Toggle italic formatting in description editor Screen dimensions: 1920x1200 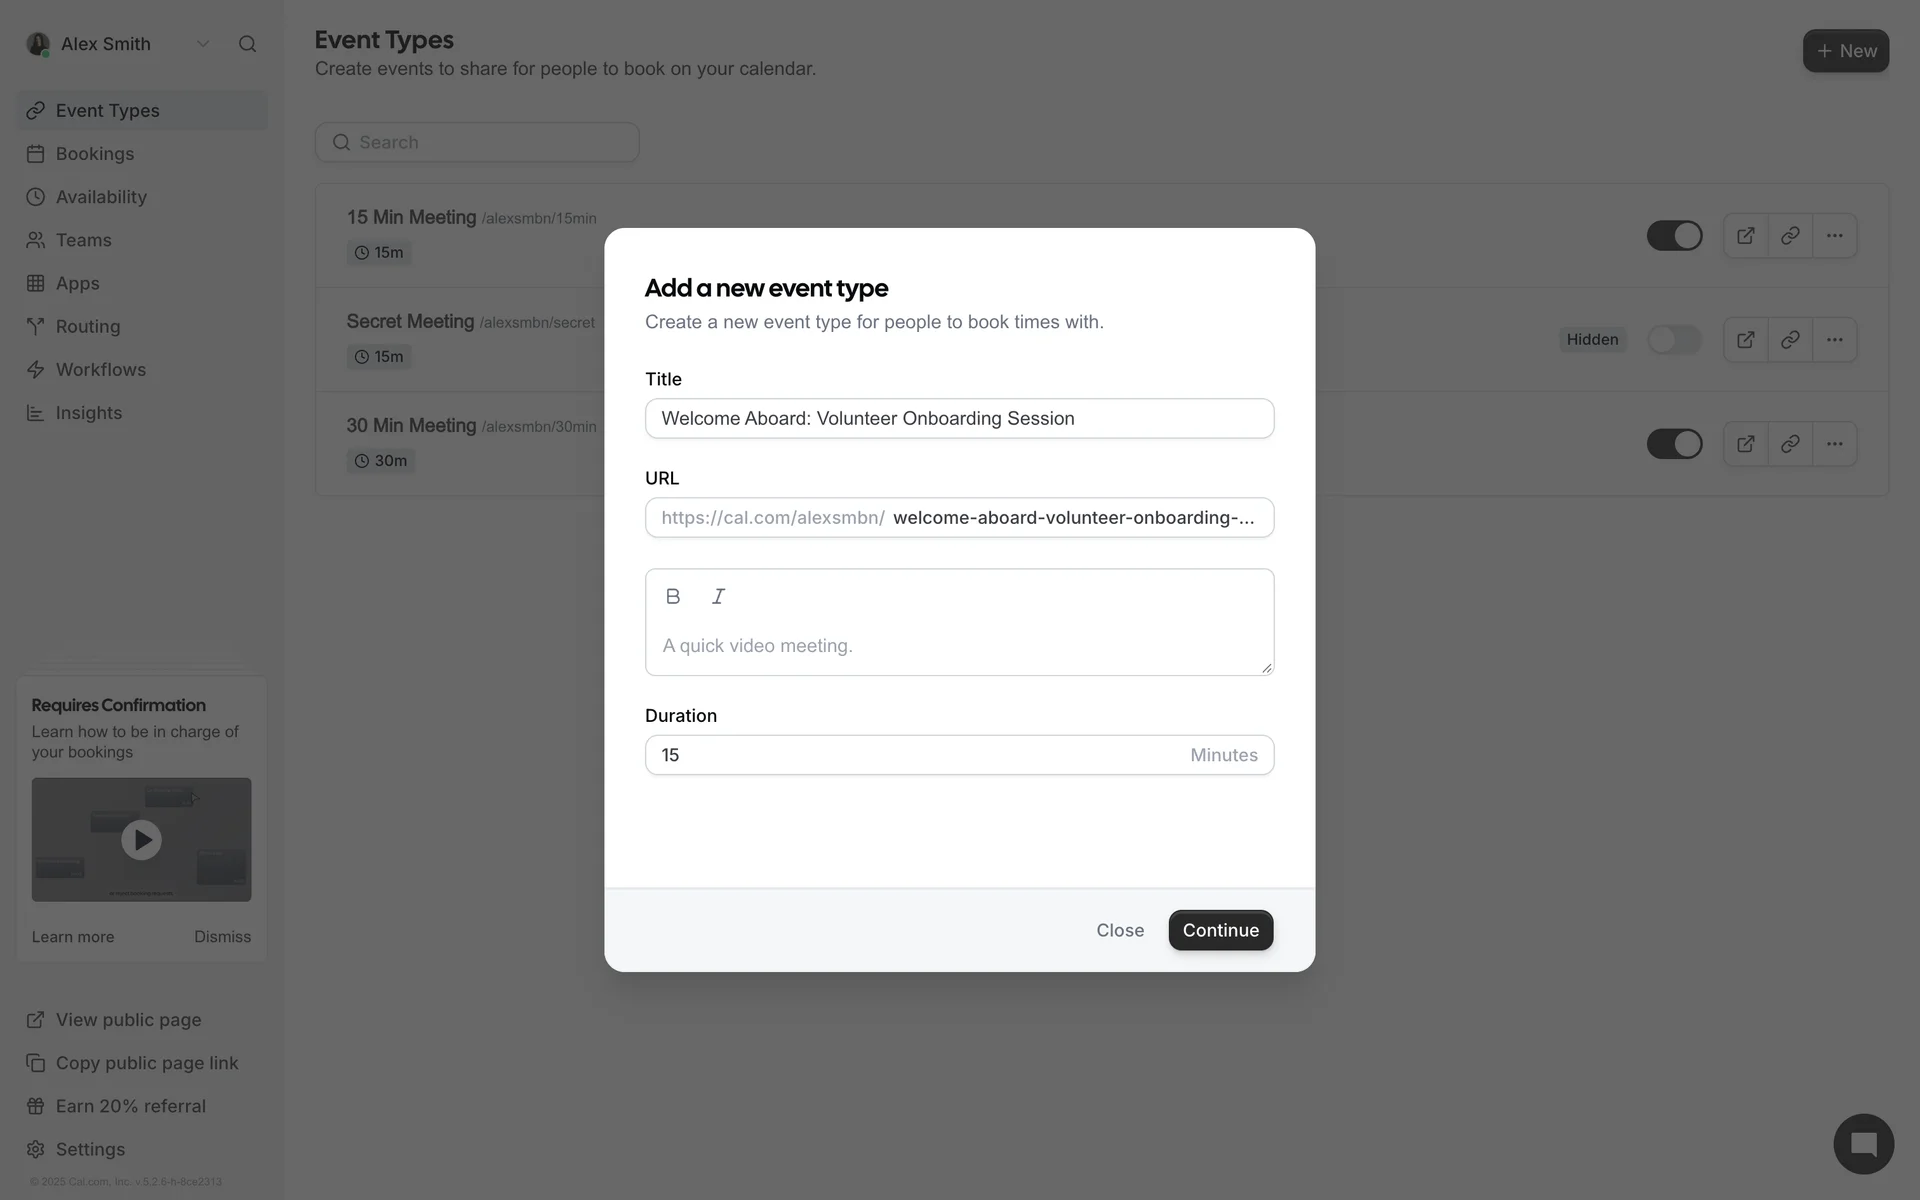[x=718, y=596]
